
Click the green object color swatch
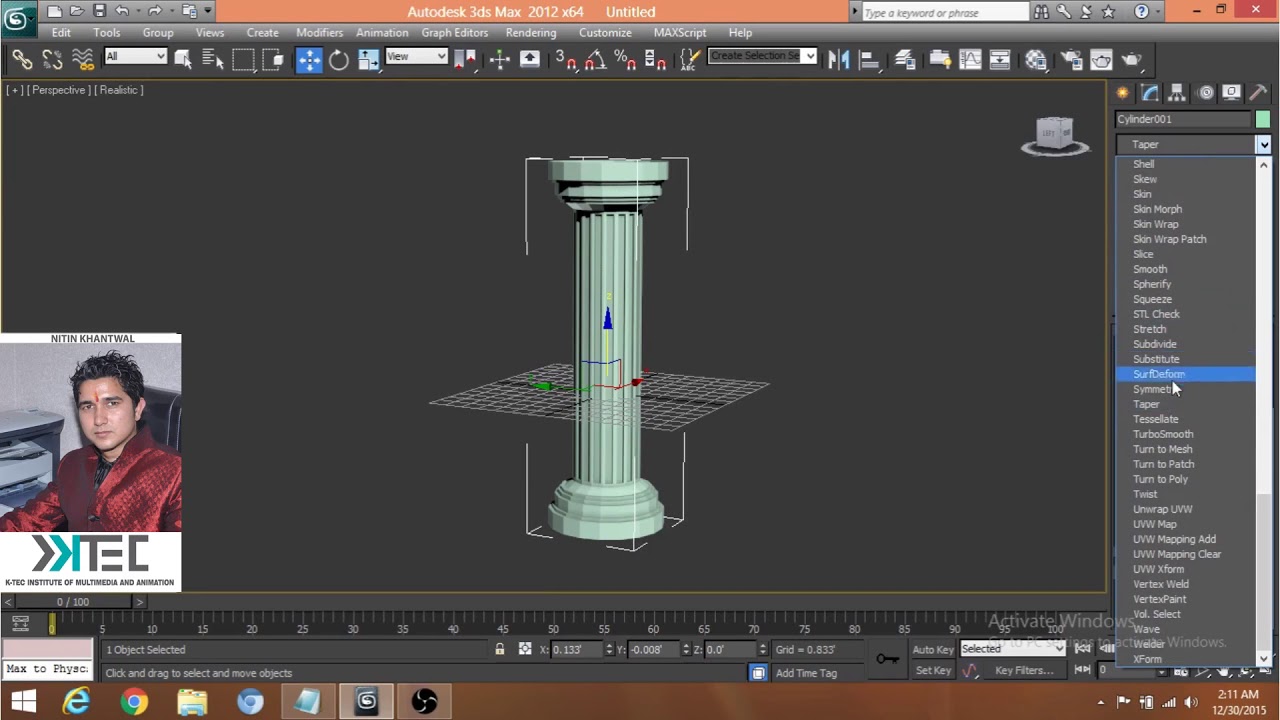(x=1262, y=119)
